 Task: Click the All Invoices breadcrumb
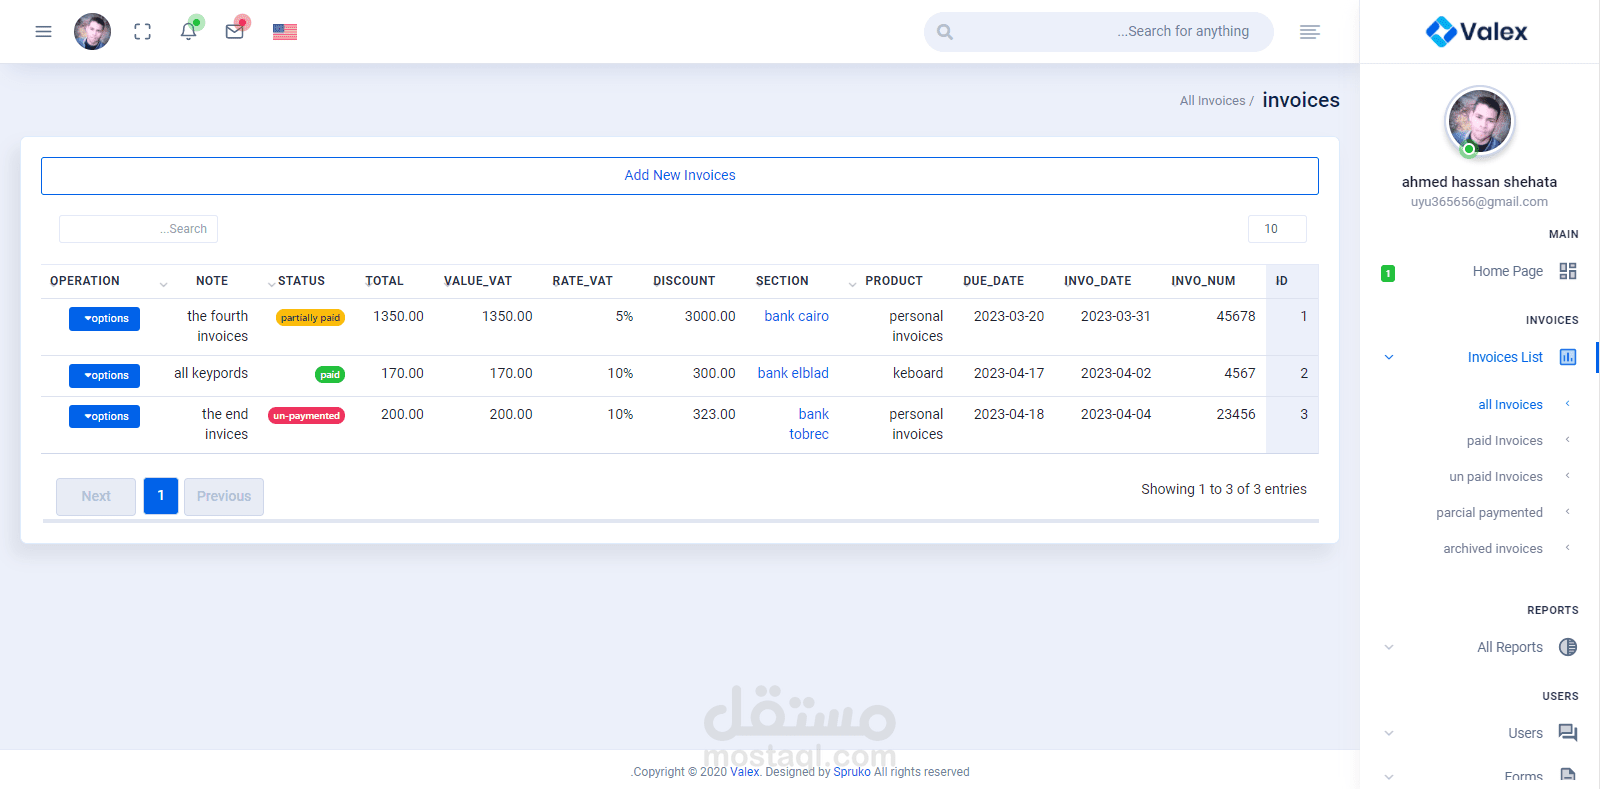pos(1212,101)
